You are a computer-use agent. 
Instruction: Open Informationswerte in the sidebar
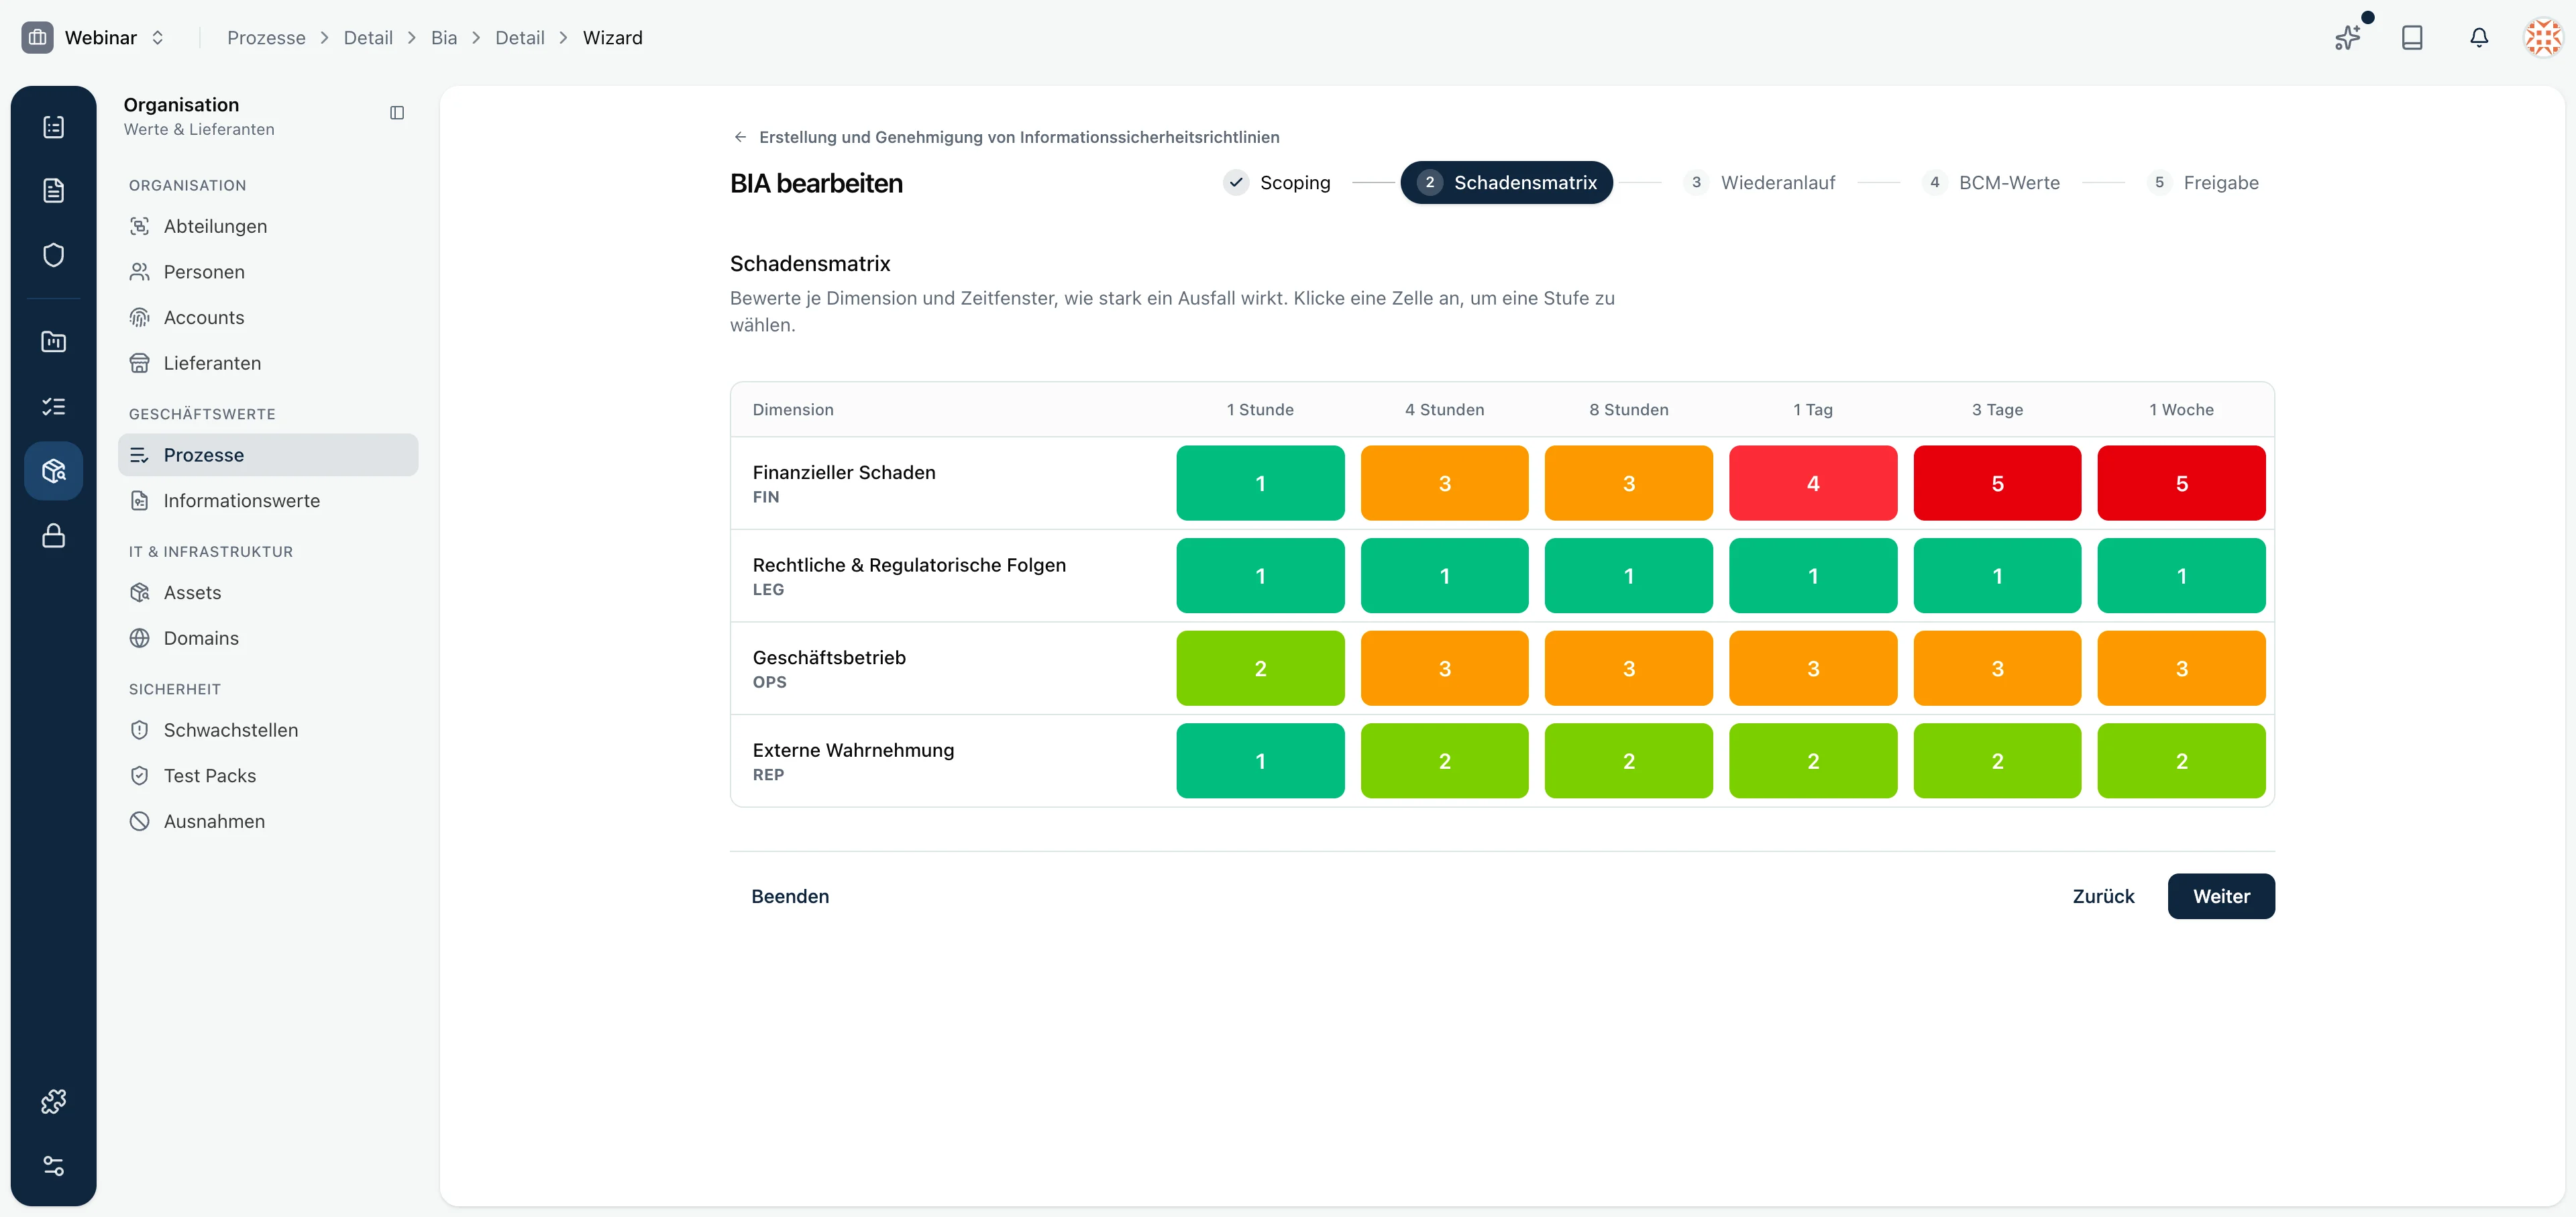click(x=268, y=501)
